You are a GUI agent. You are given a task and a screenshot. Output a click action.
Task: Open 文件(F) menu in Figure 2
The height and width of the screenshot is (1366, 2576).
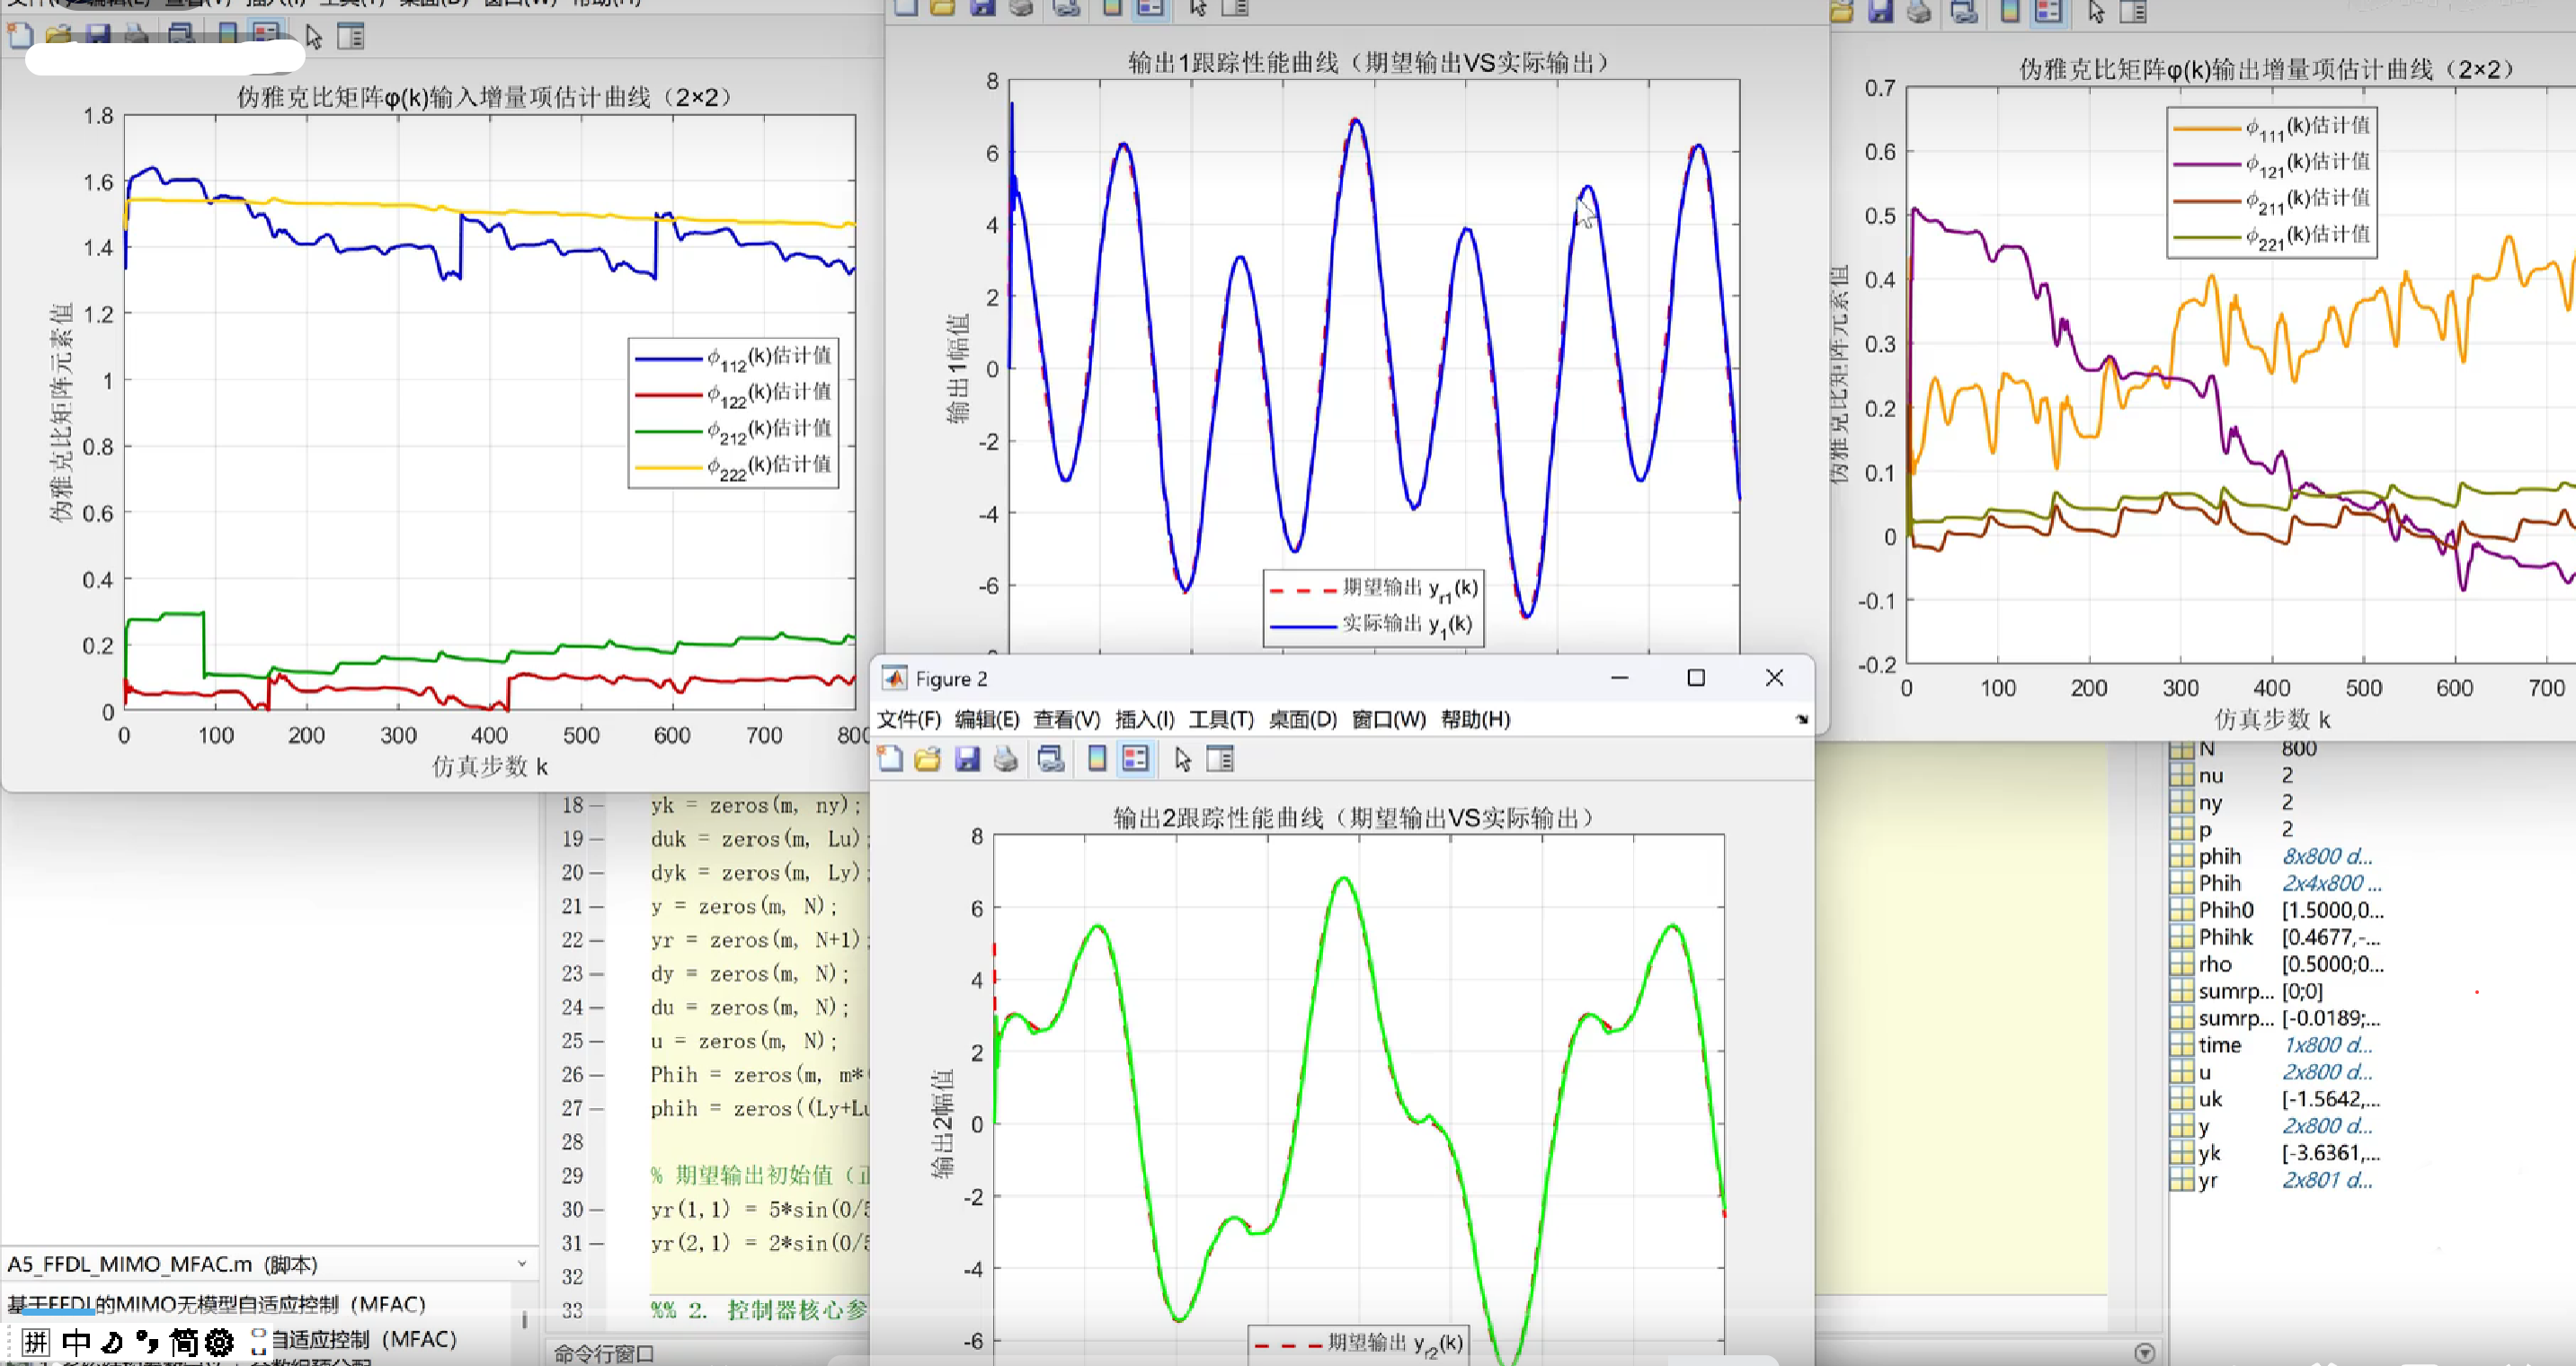pos(908,719)
